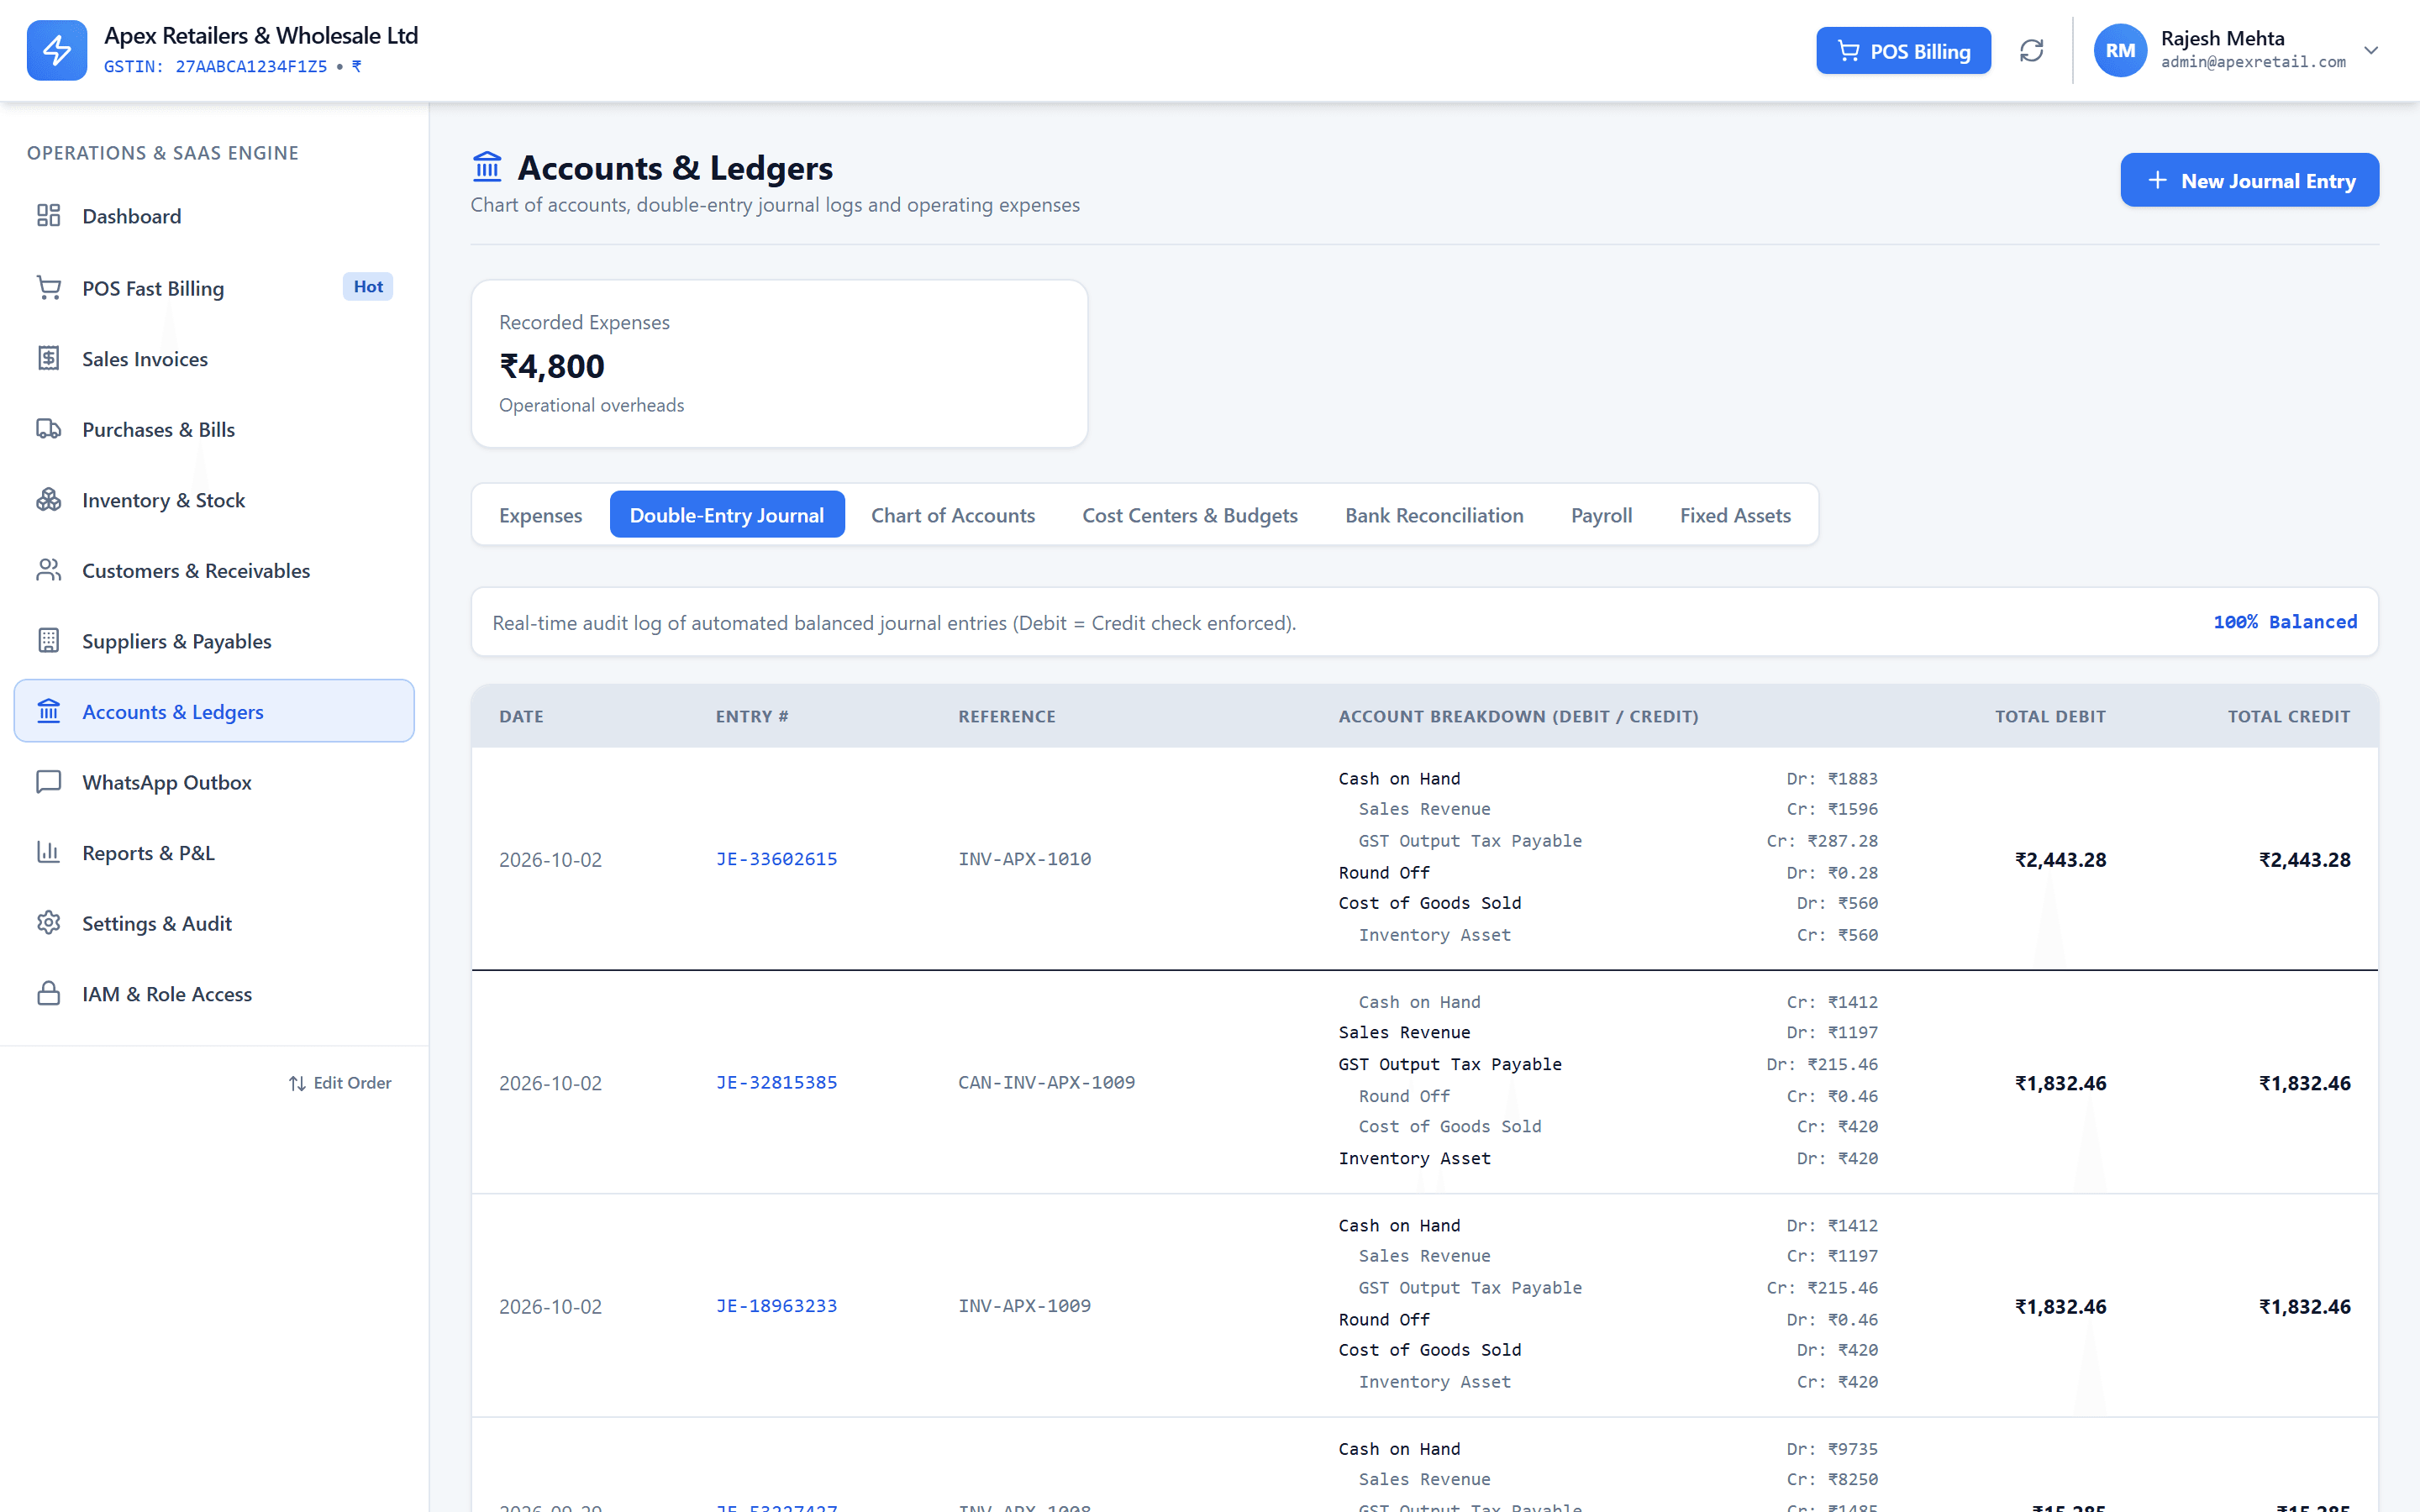Image resolution: width=2420 pixels, height=1512 pixels.
Task: Click the Entry # column header
Action: tap(752, 716)
